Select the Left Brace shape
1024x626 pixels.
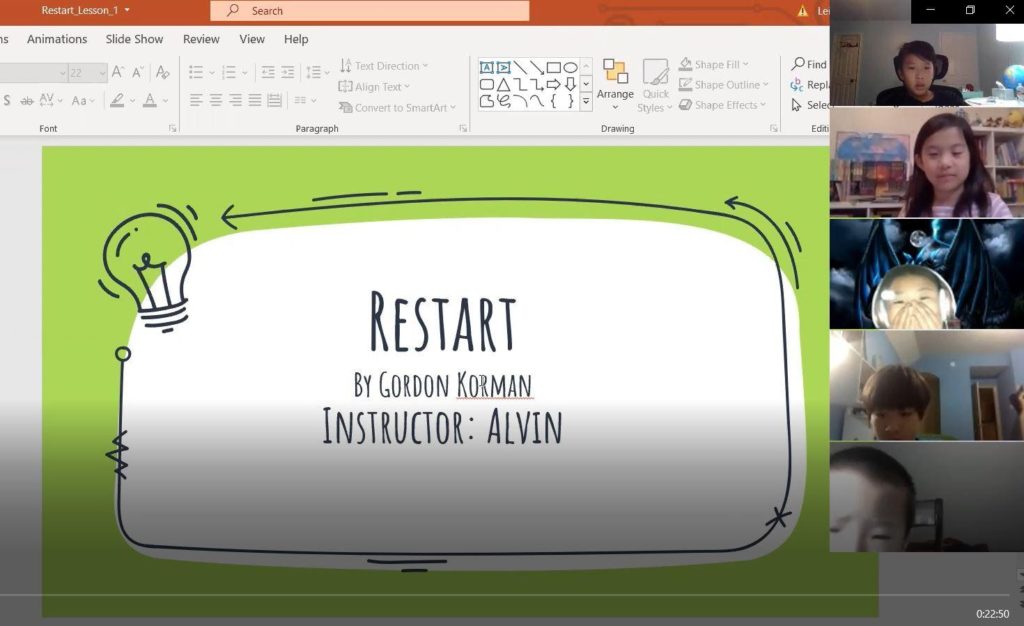tap(554, 101)
